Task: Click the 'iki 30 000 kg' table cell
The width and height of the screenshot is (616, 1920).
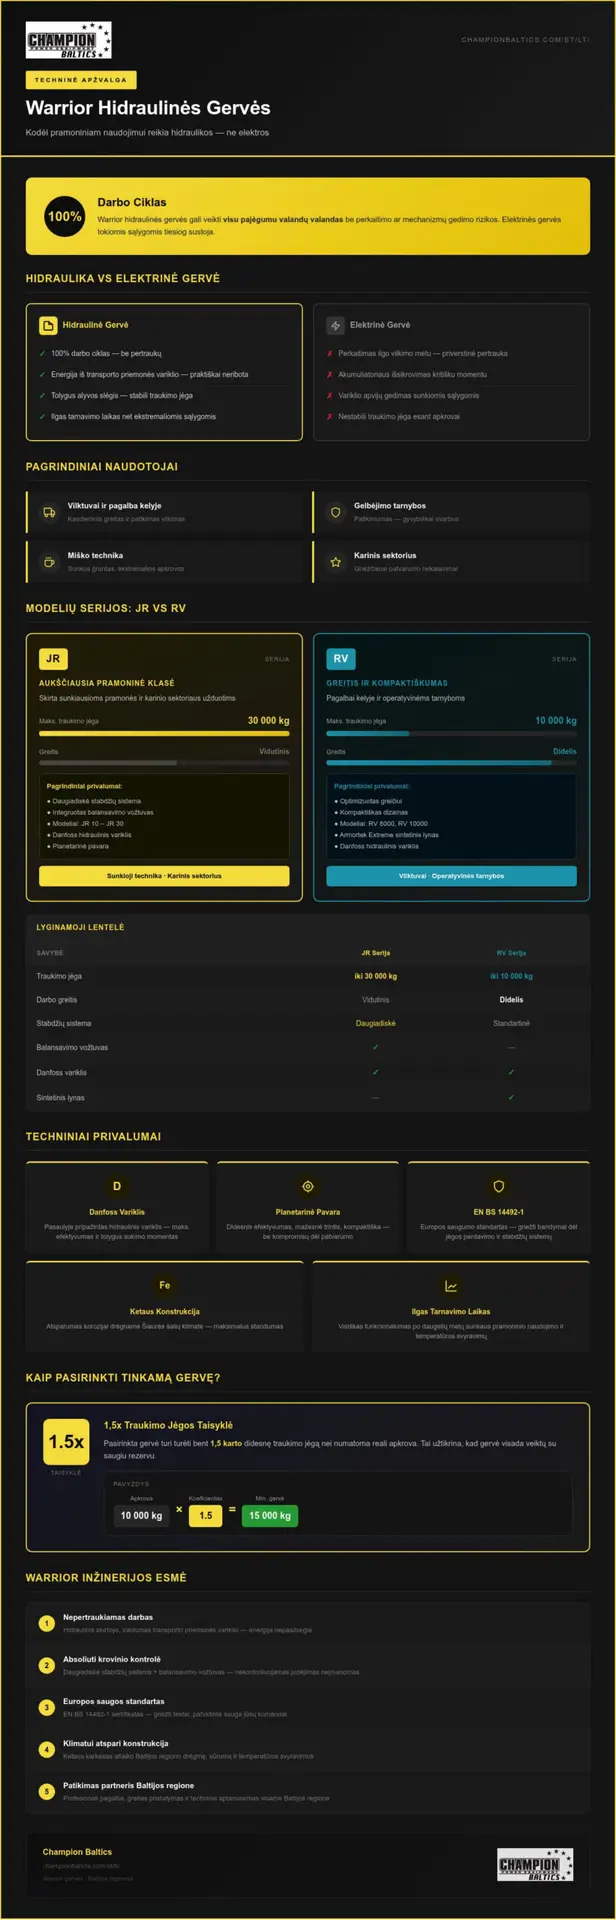Action: (376, 976)
